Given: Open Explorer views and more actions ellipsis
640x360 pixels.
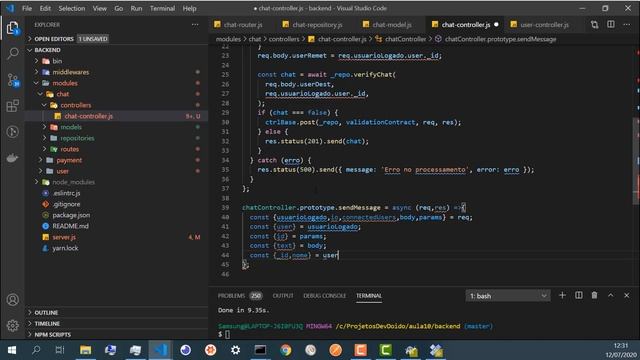Looking at the screenshot, I should [x=195, y=24].
